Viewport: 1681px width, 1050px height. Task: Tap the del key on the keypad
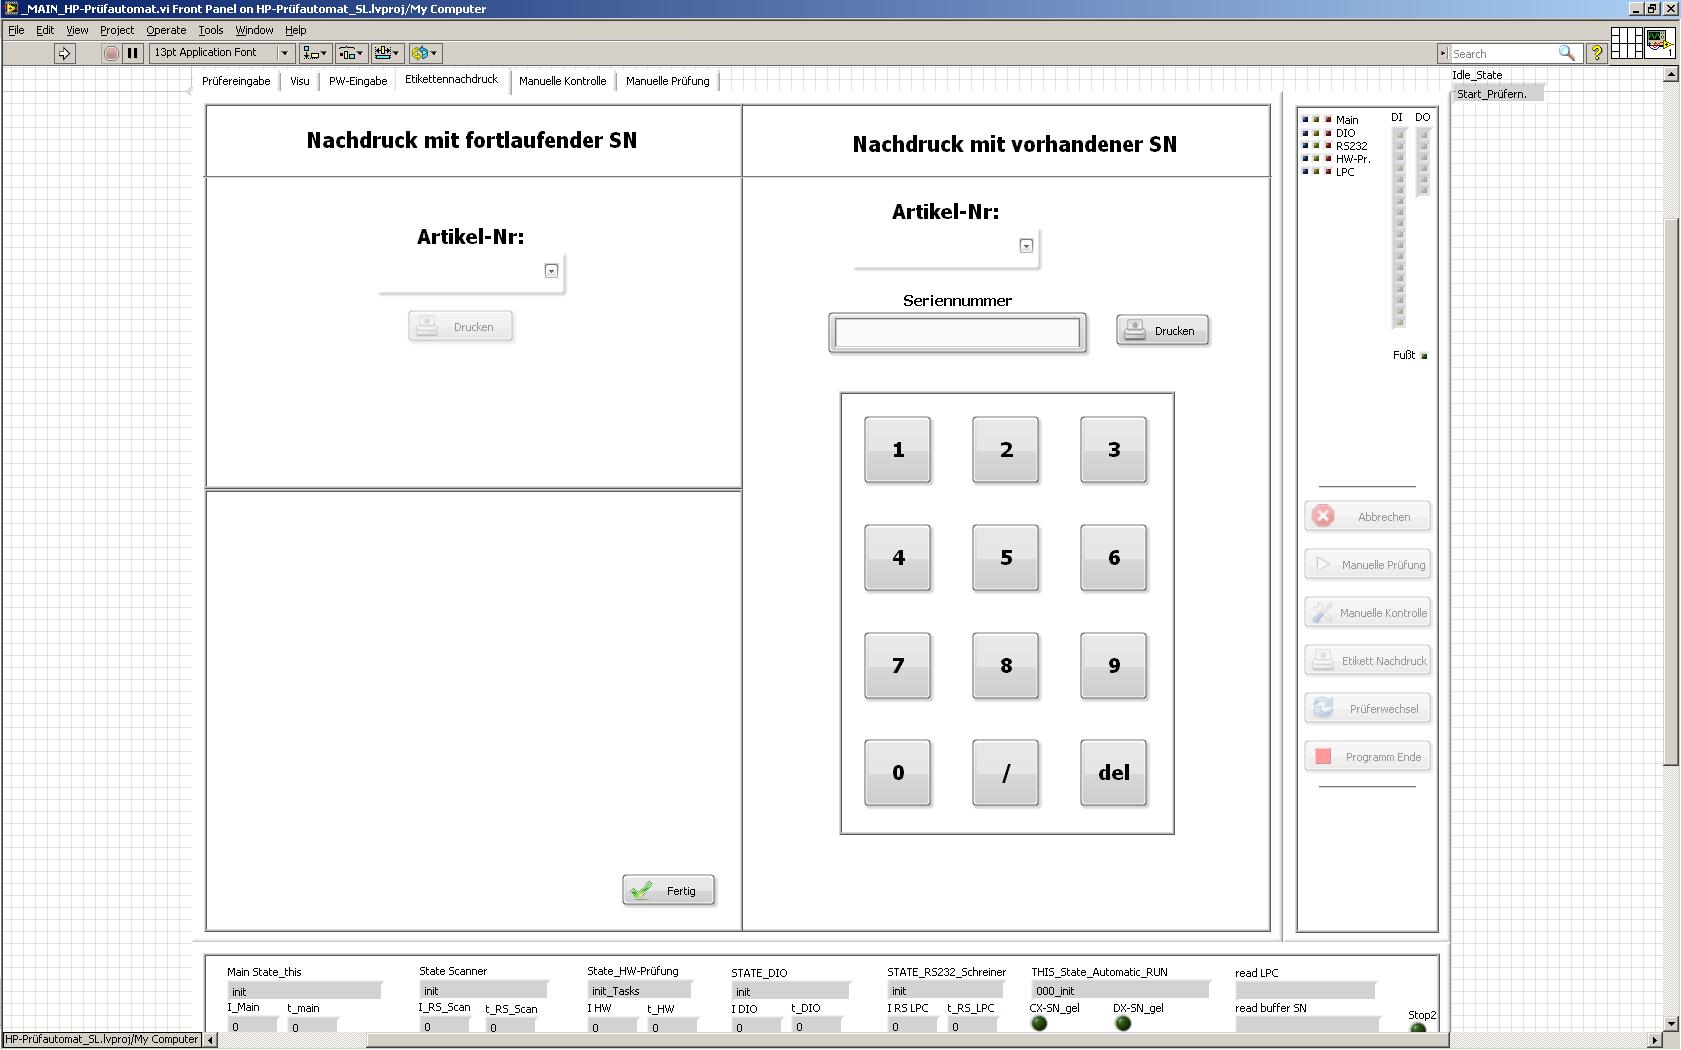pyautogui.click(x=1114, y=773)
